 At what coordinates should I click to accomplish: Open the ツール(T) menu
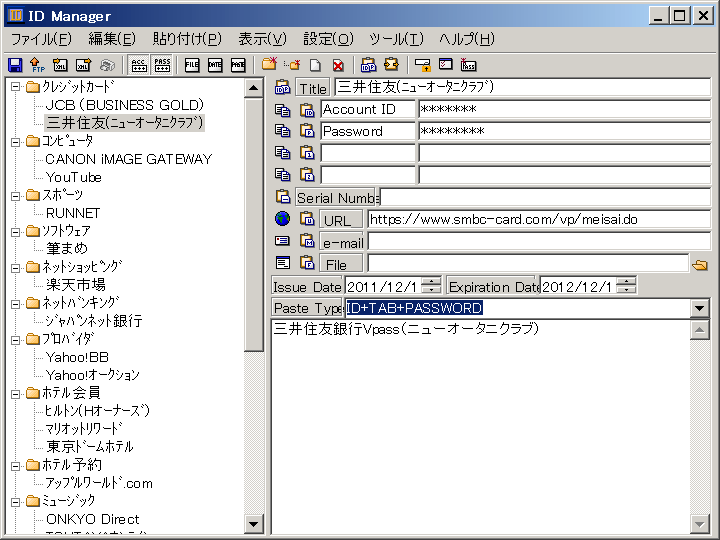coord(396,39)
